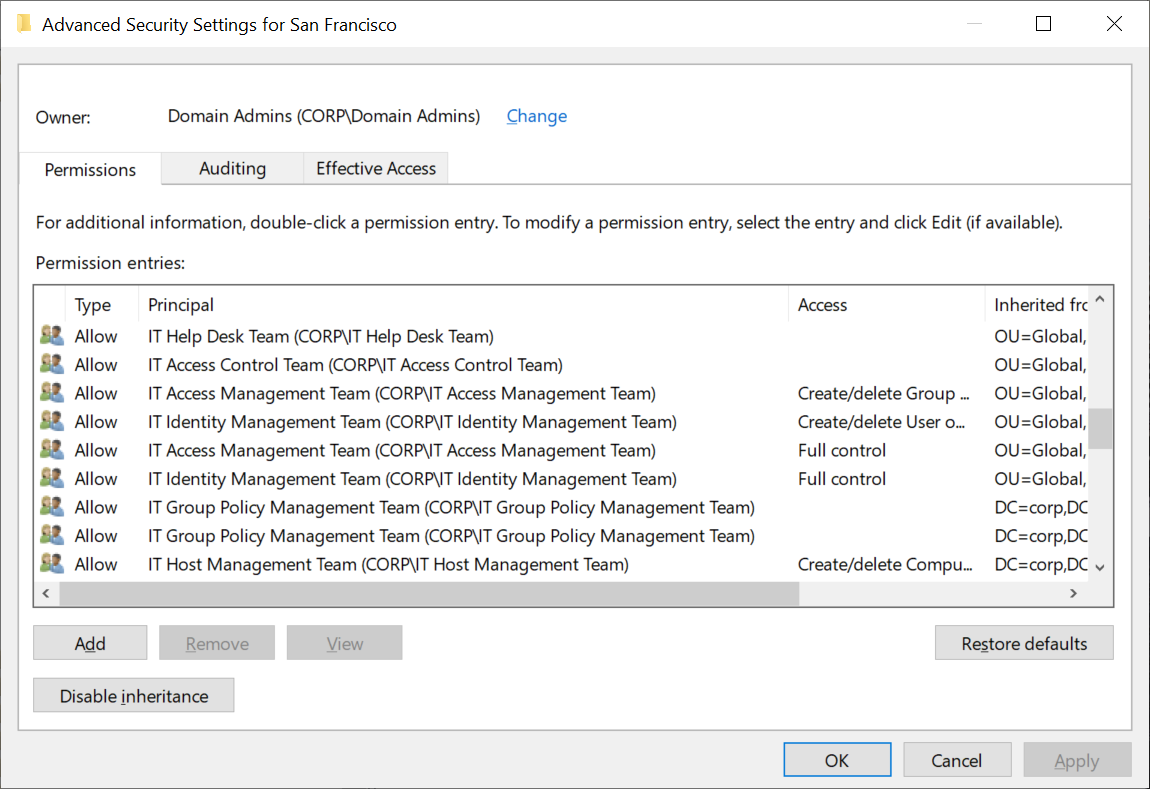Click the OK button
This screenshot has height=789, width=1150.
pos(837,760)
